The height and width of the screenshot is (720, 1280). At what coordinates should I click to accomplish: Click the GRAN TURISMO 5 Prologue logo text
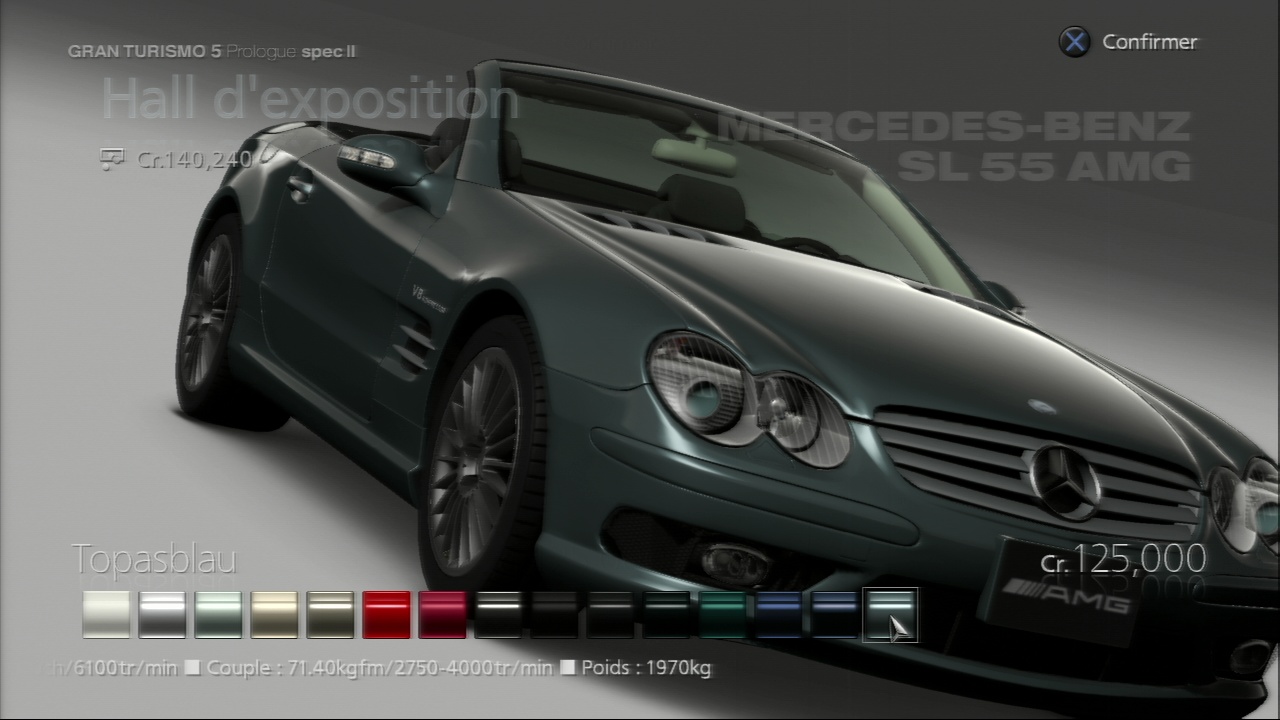tap(212, 51)
